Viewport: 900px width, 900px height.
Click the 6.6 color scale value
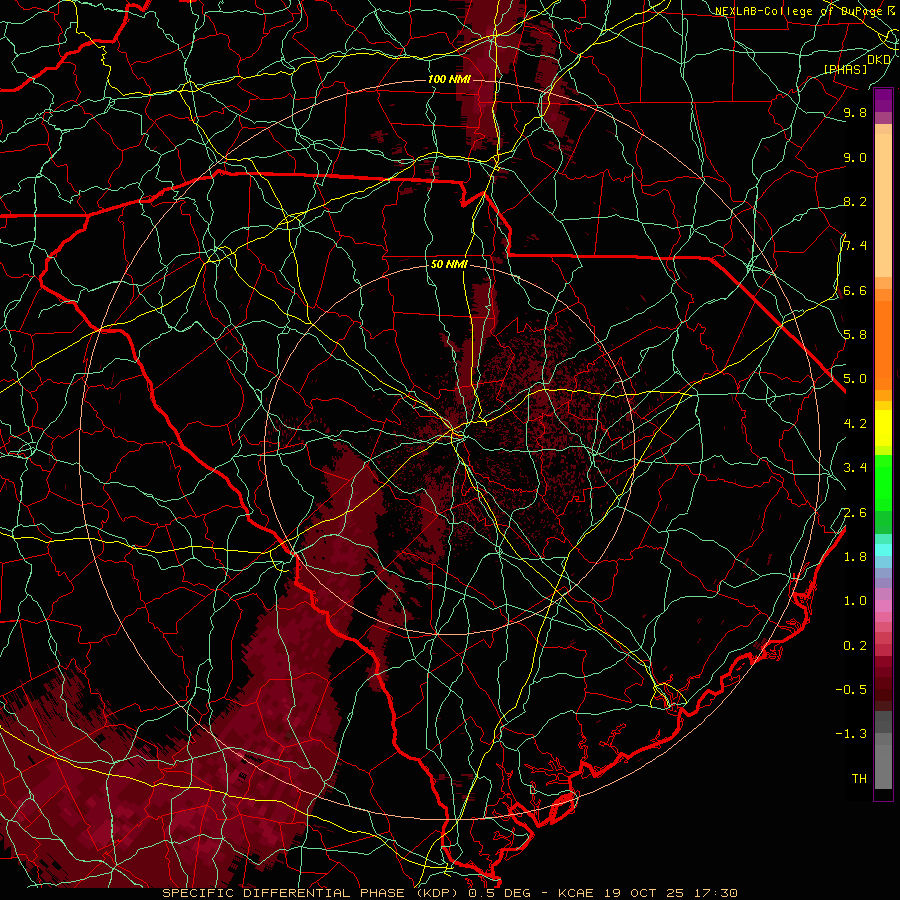855,290
